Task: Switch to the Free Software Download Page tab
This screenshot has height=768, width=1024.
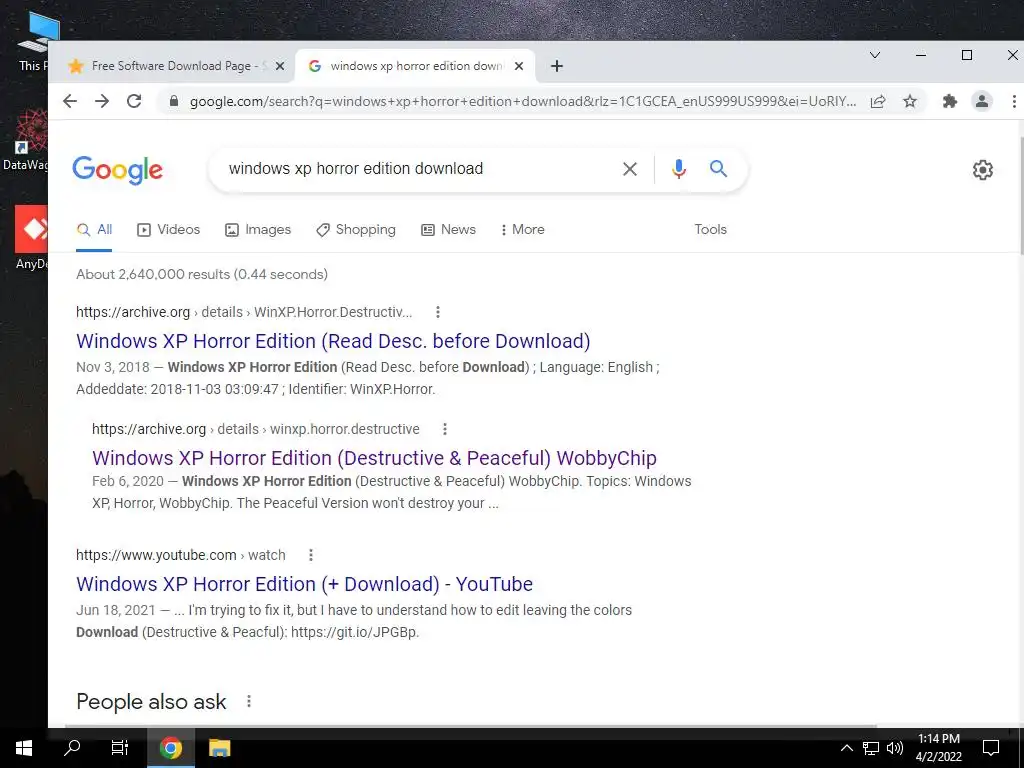Action: 176,66
